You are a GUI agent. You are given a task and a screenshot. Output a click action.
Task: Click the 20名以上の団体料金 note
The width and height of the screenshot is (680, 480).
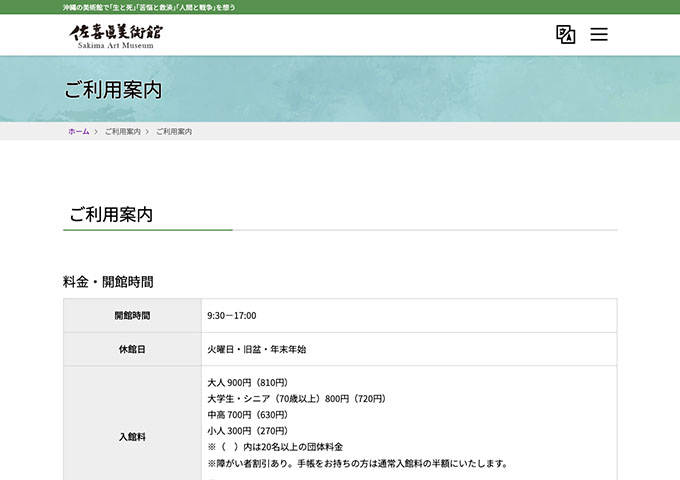pos(275,447)
